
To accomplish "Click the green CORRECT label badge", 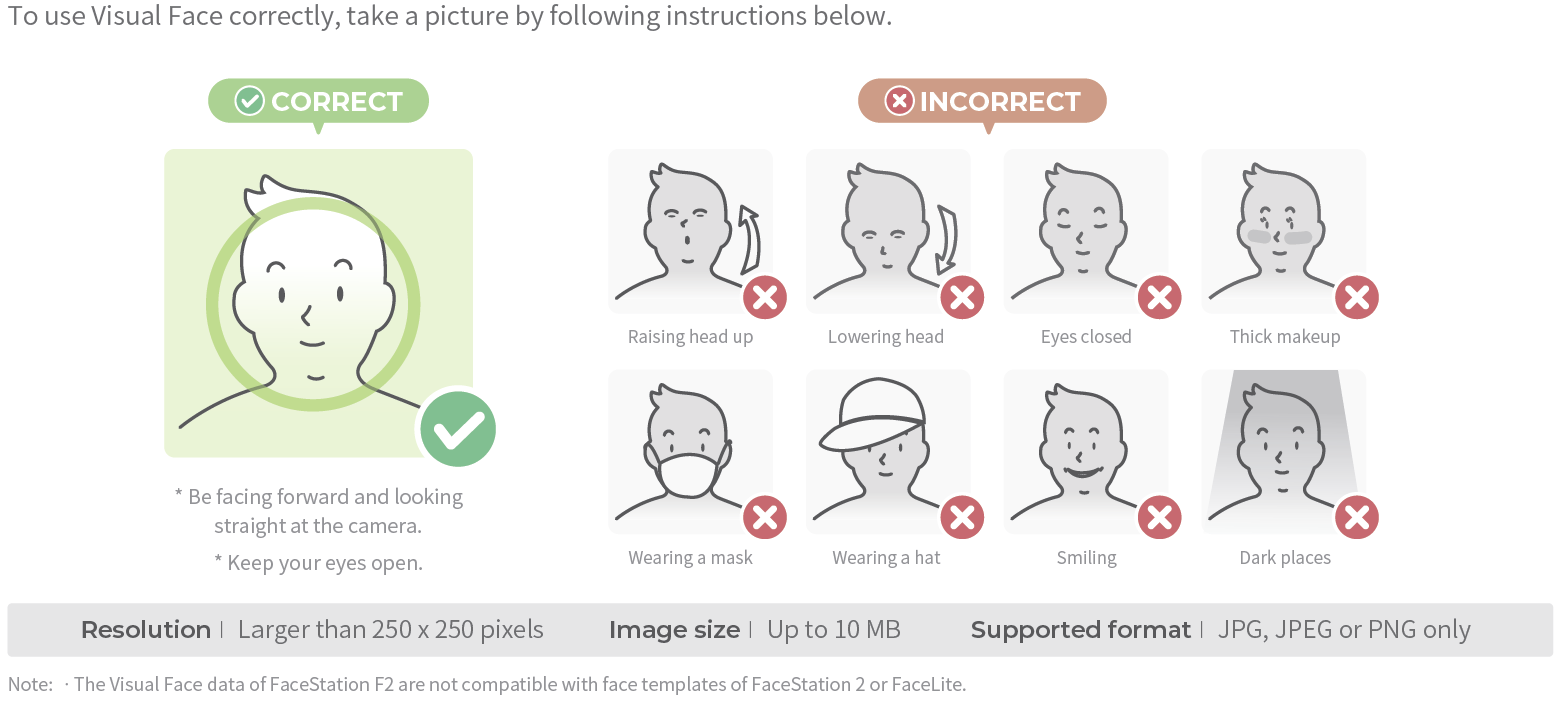I will 318,101.
